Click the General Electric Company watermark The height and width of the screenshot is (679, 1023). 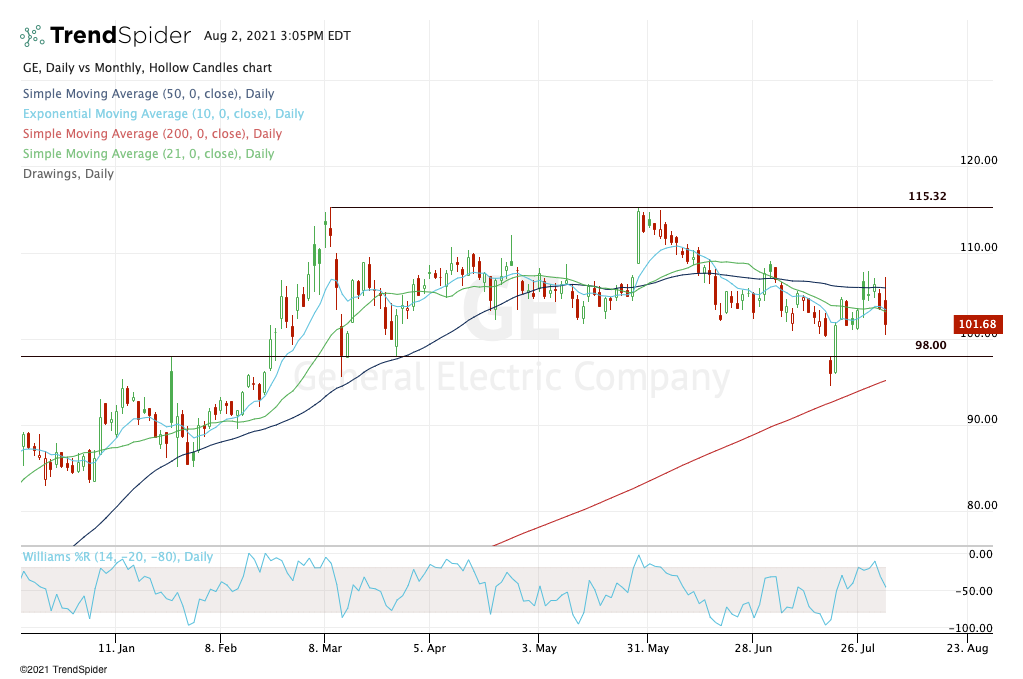coord(511,379)
